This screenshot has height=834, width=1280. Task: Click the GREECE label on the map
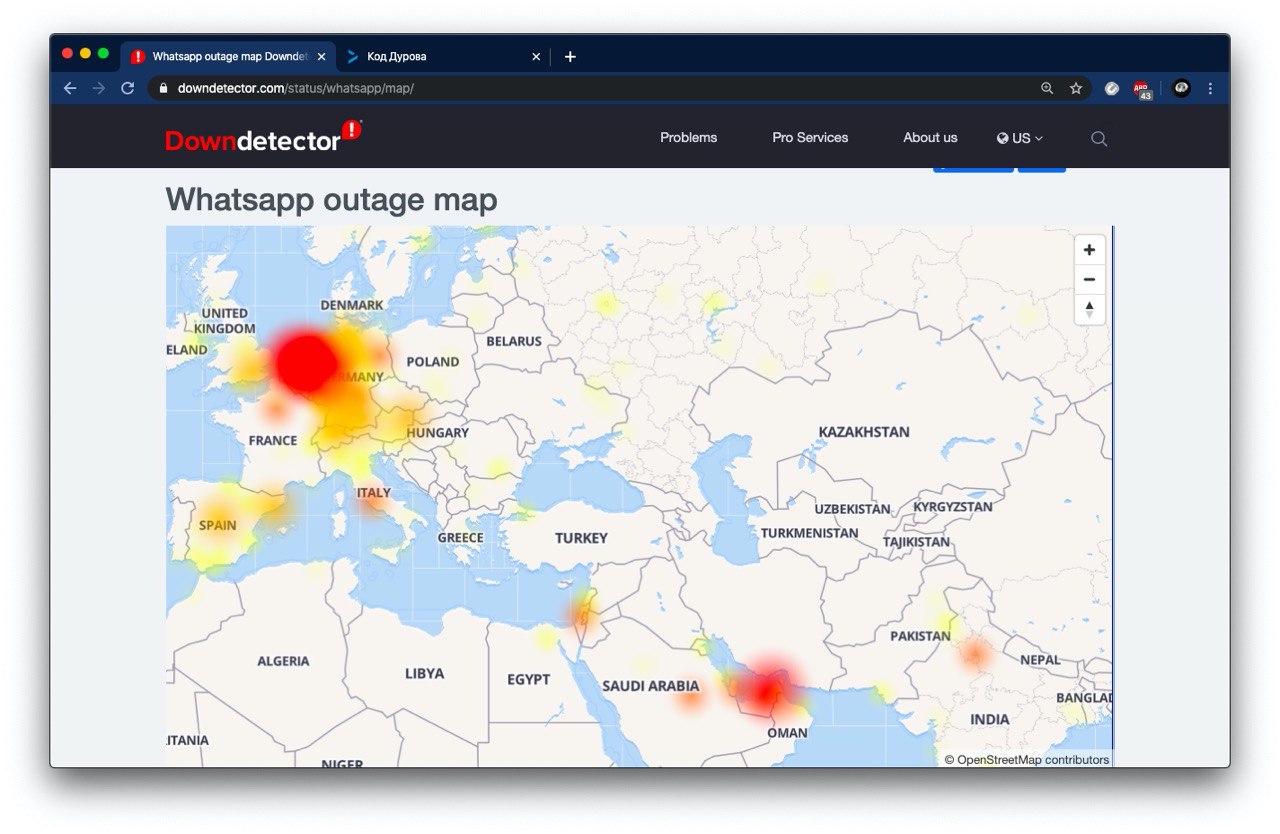click(460, 538)
